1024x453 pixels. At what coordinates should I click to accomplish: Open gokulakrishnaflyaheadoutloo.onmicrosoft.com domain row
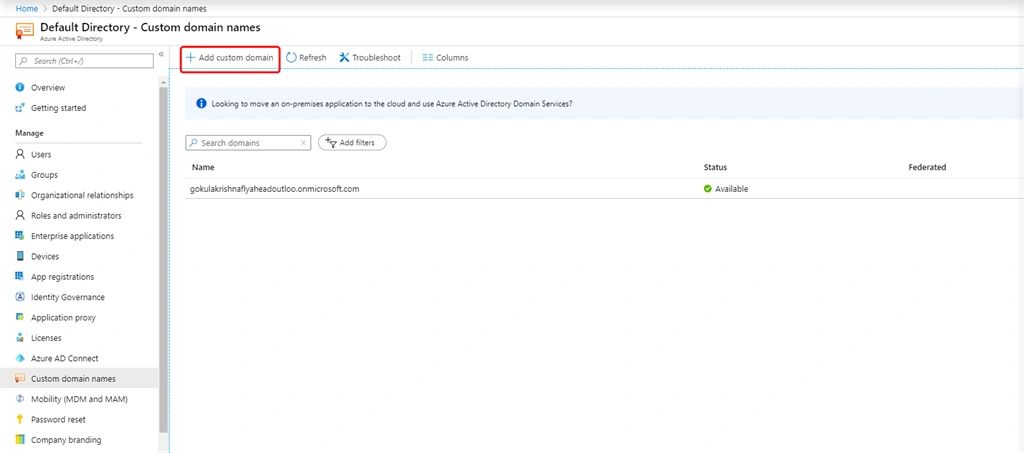coord(604,189)
